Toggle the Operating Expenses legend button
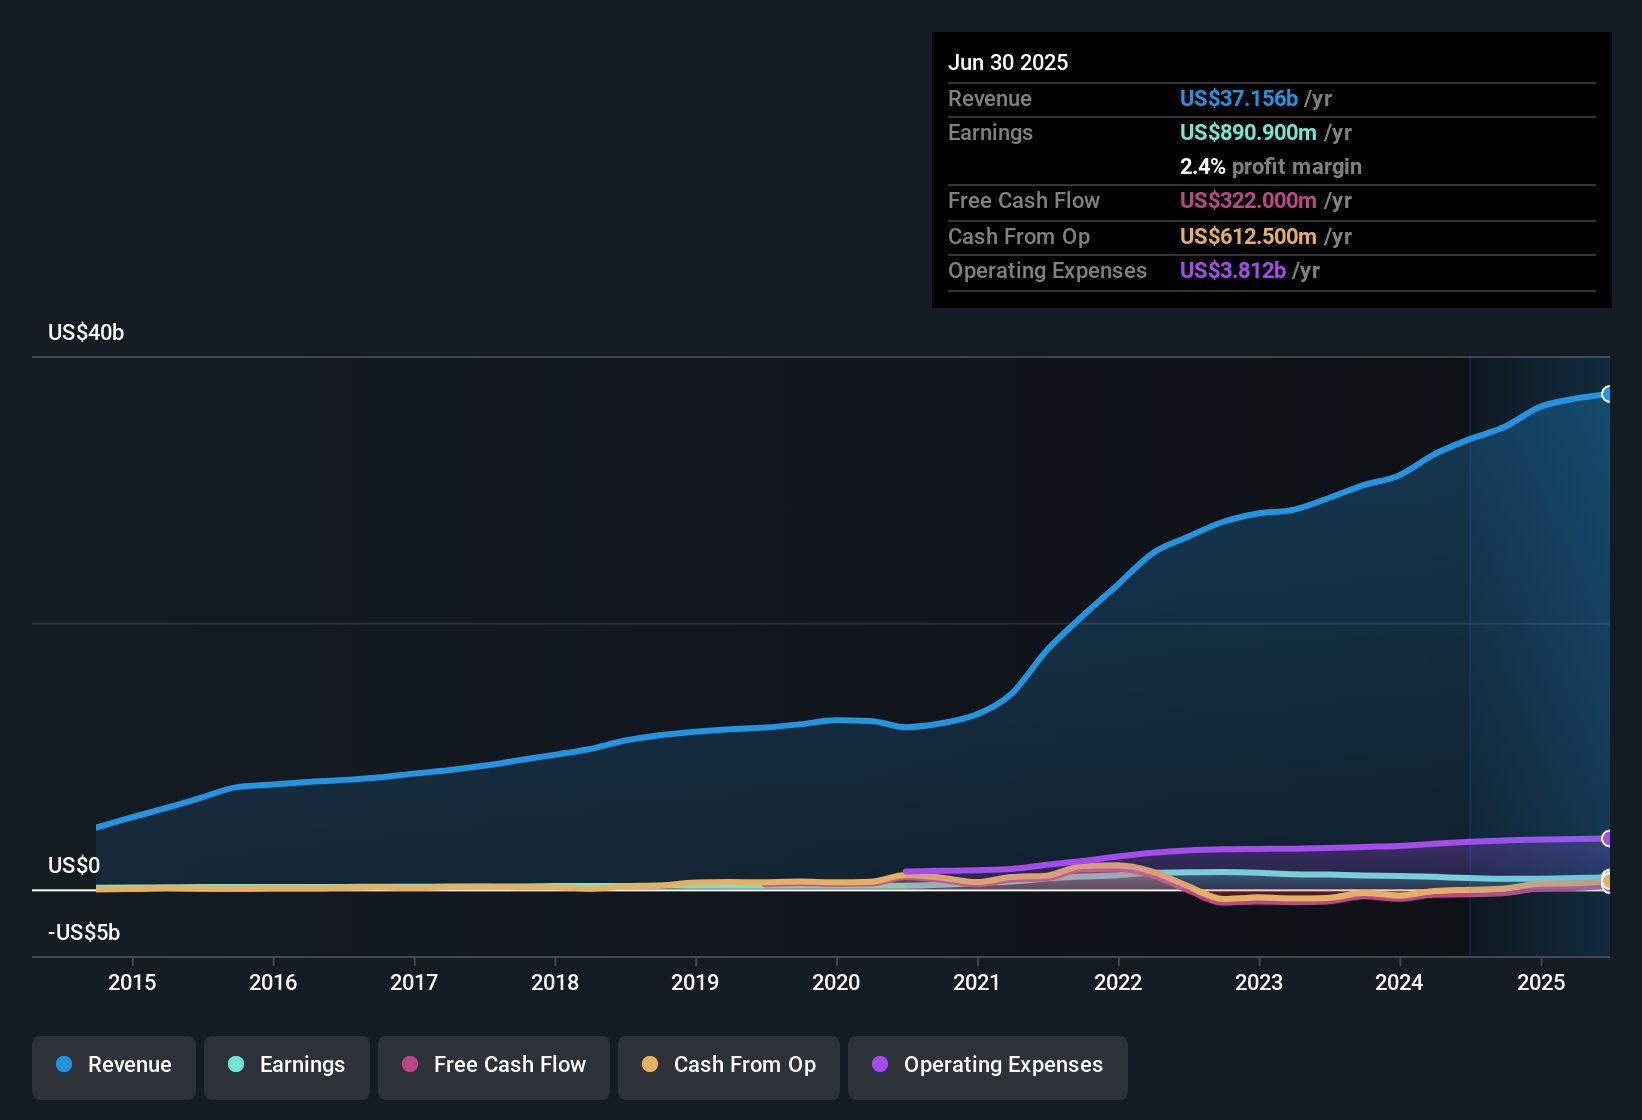1642x1120 pixels. (x=988, y=1067)
